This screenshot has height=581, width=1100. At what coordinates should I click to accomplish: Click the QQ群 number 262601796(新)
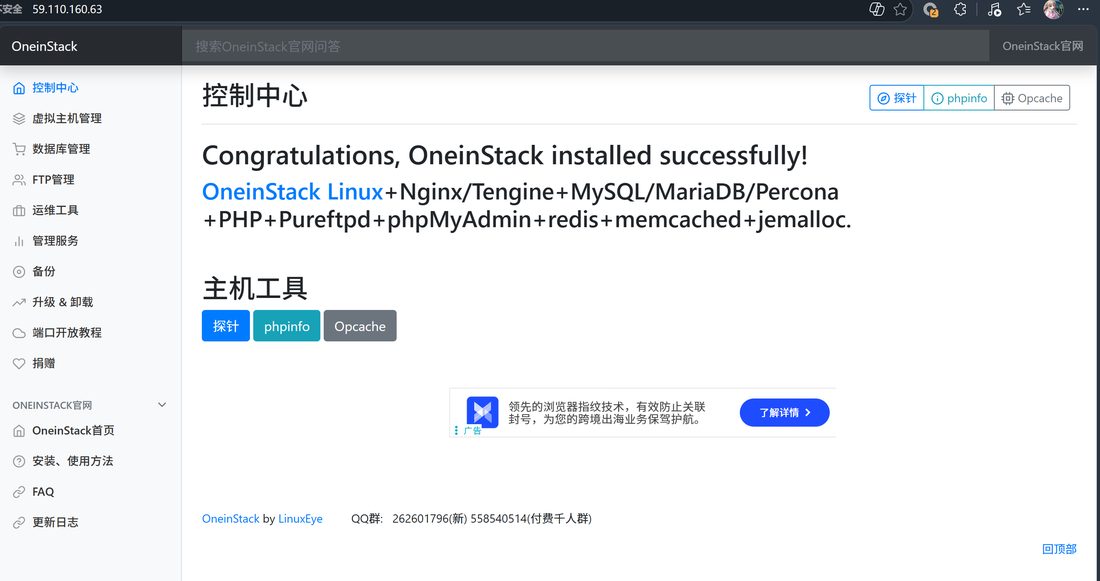(429, 519)
